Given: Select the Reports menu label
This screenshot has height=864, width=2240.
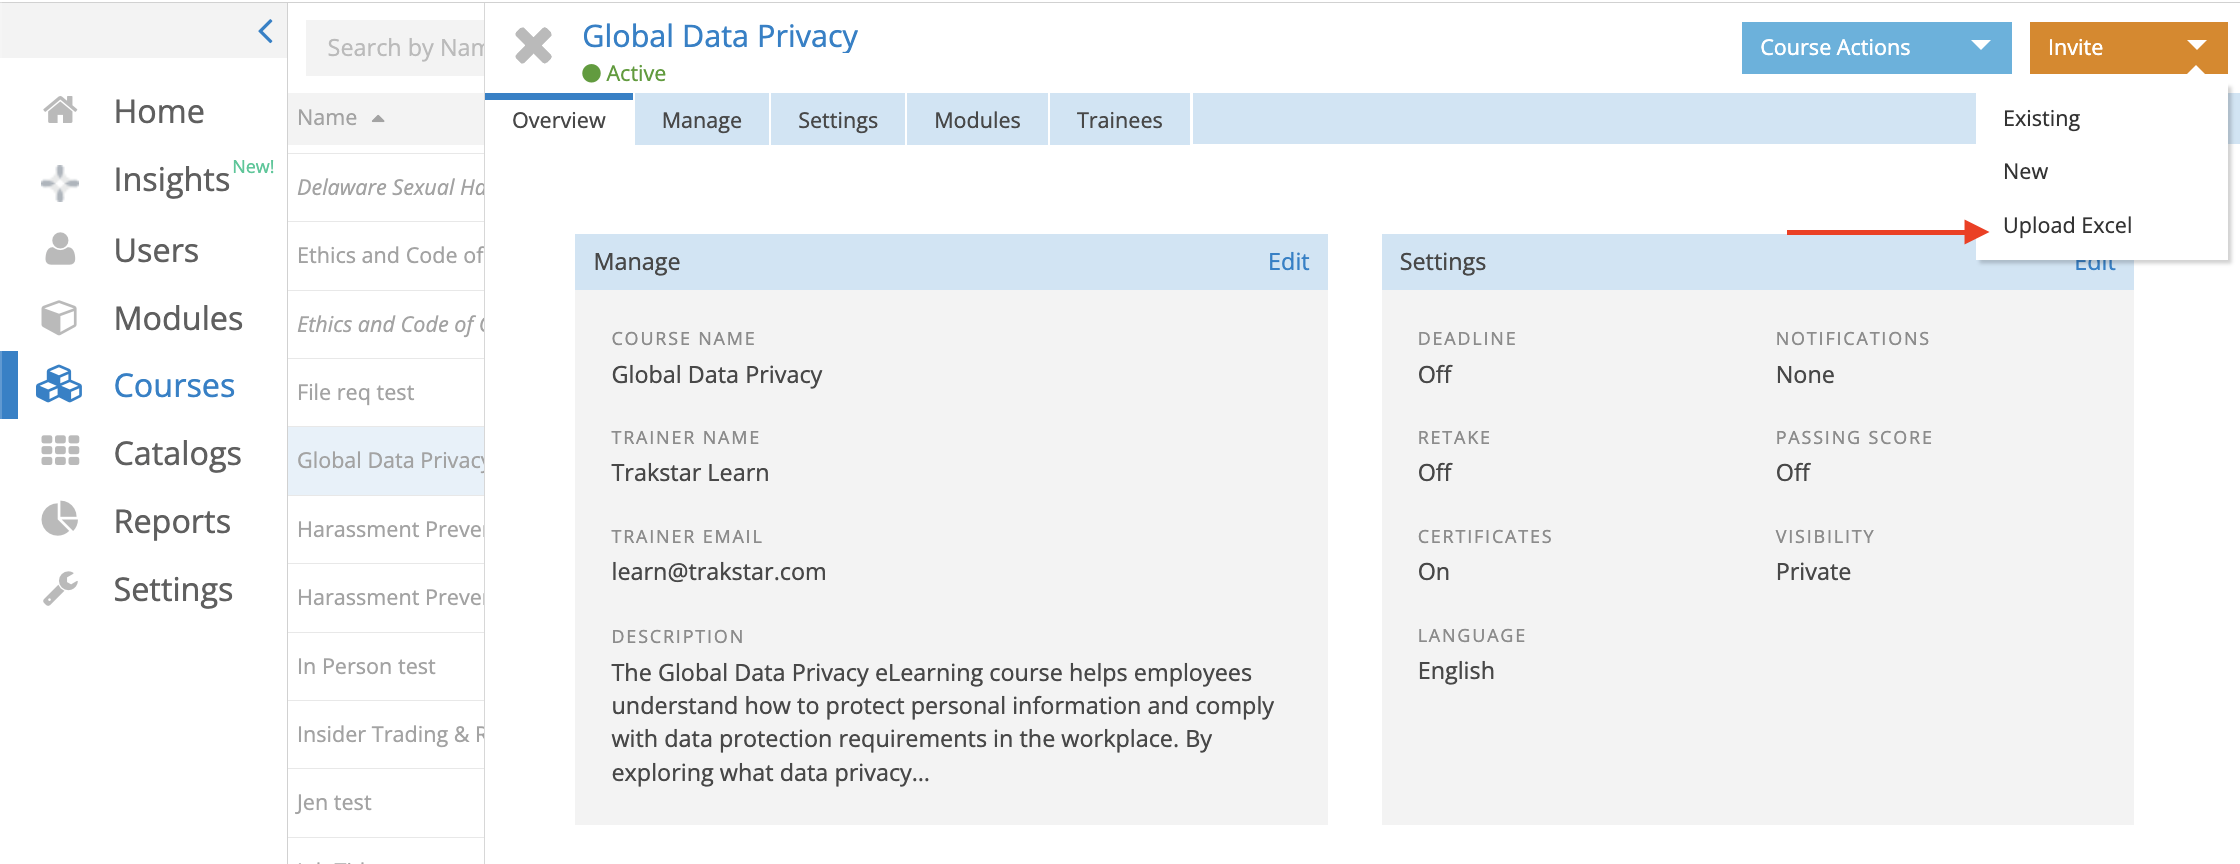Looking at the screenshot, I should click(x=172, y=522).
